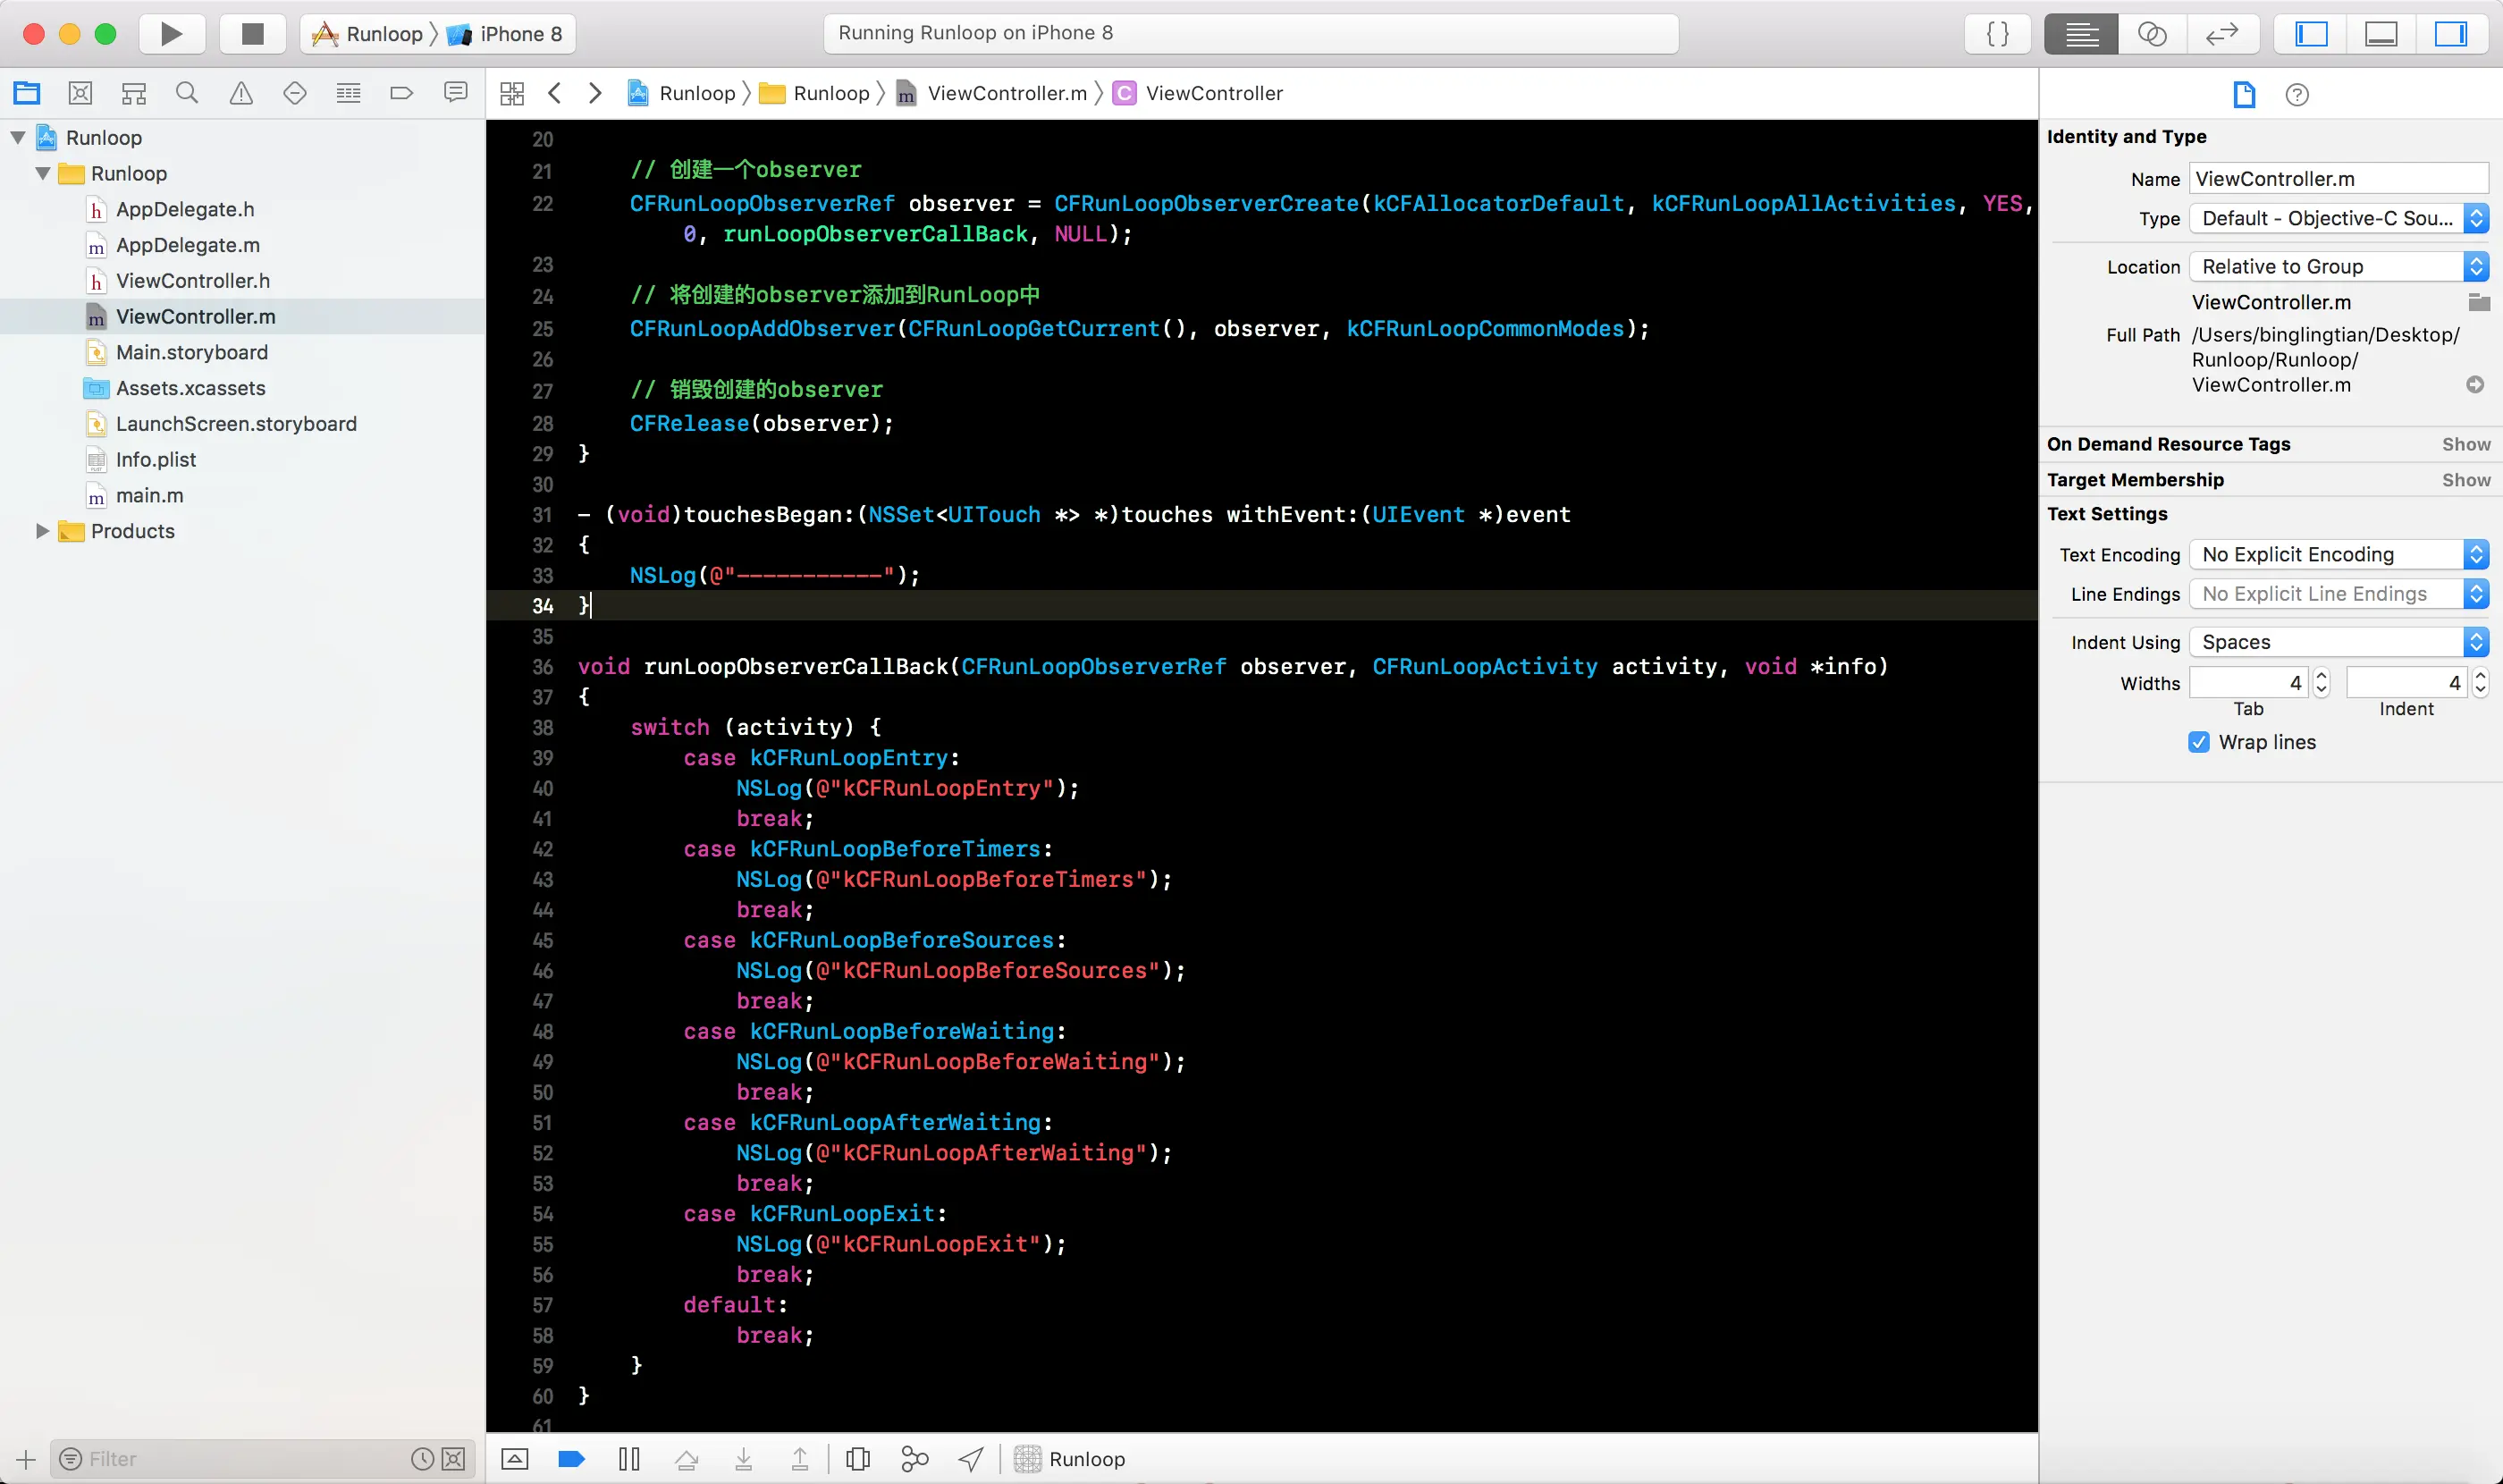
Task: Open the Issue navigator warning icon
Action: pyautogui.click(x=241, y=93)
